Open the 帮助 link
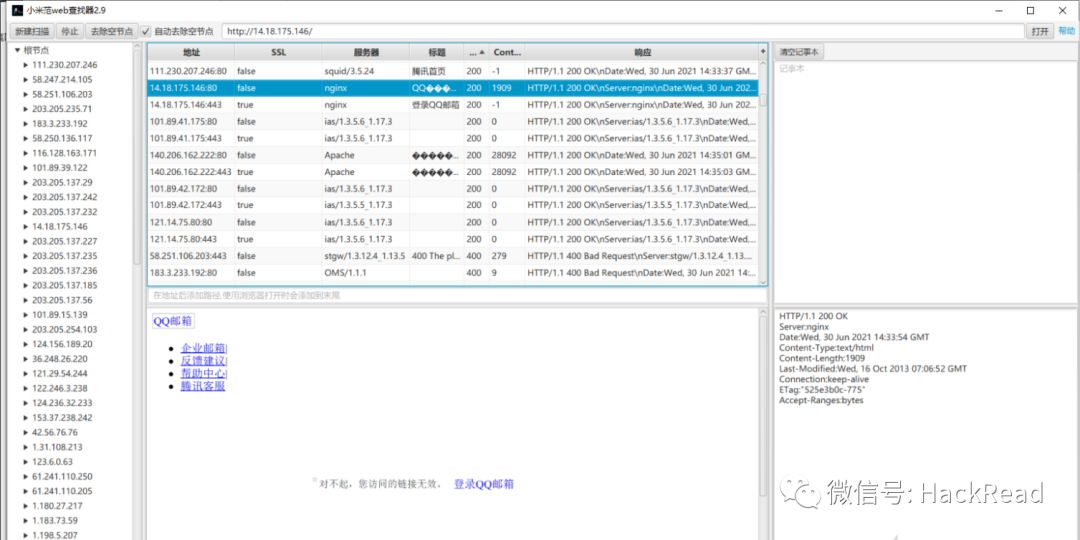 coord(1066,31)
